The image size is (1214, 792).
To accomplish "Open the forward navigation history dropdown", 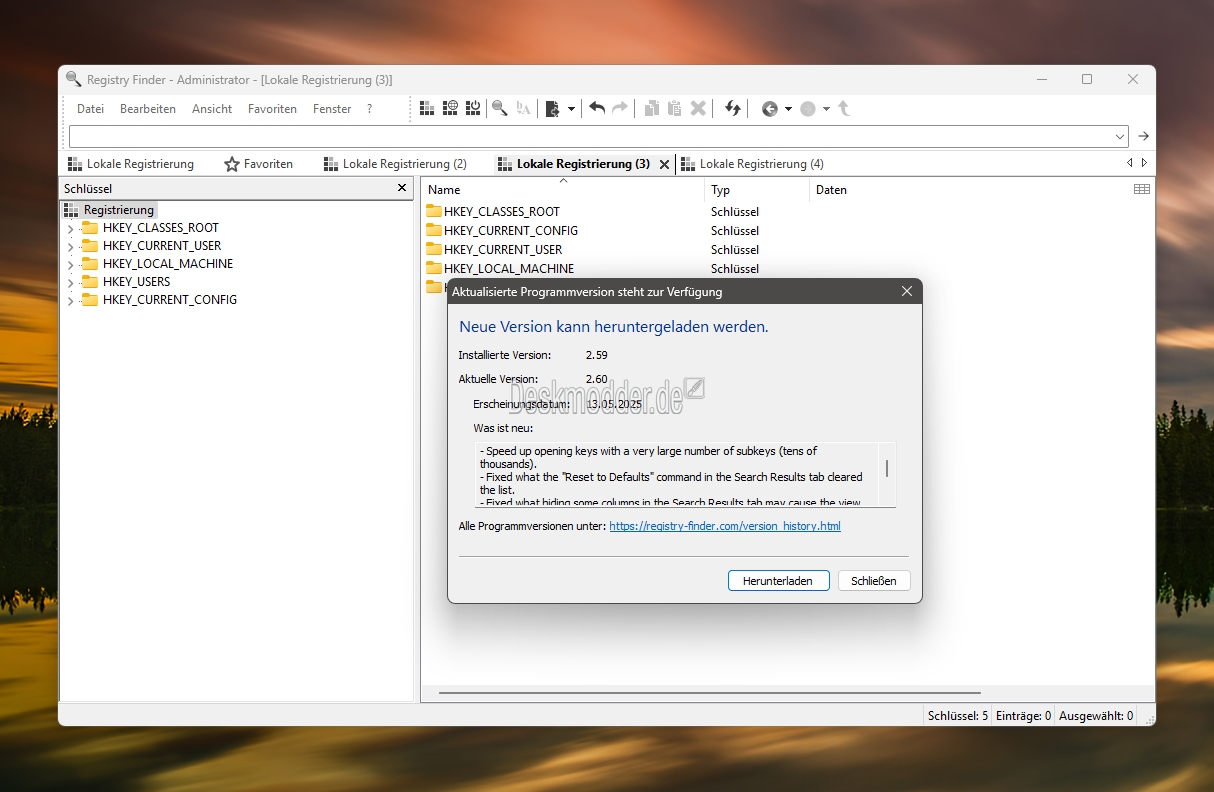I will pos(826,109).
